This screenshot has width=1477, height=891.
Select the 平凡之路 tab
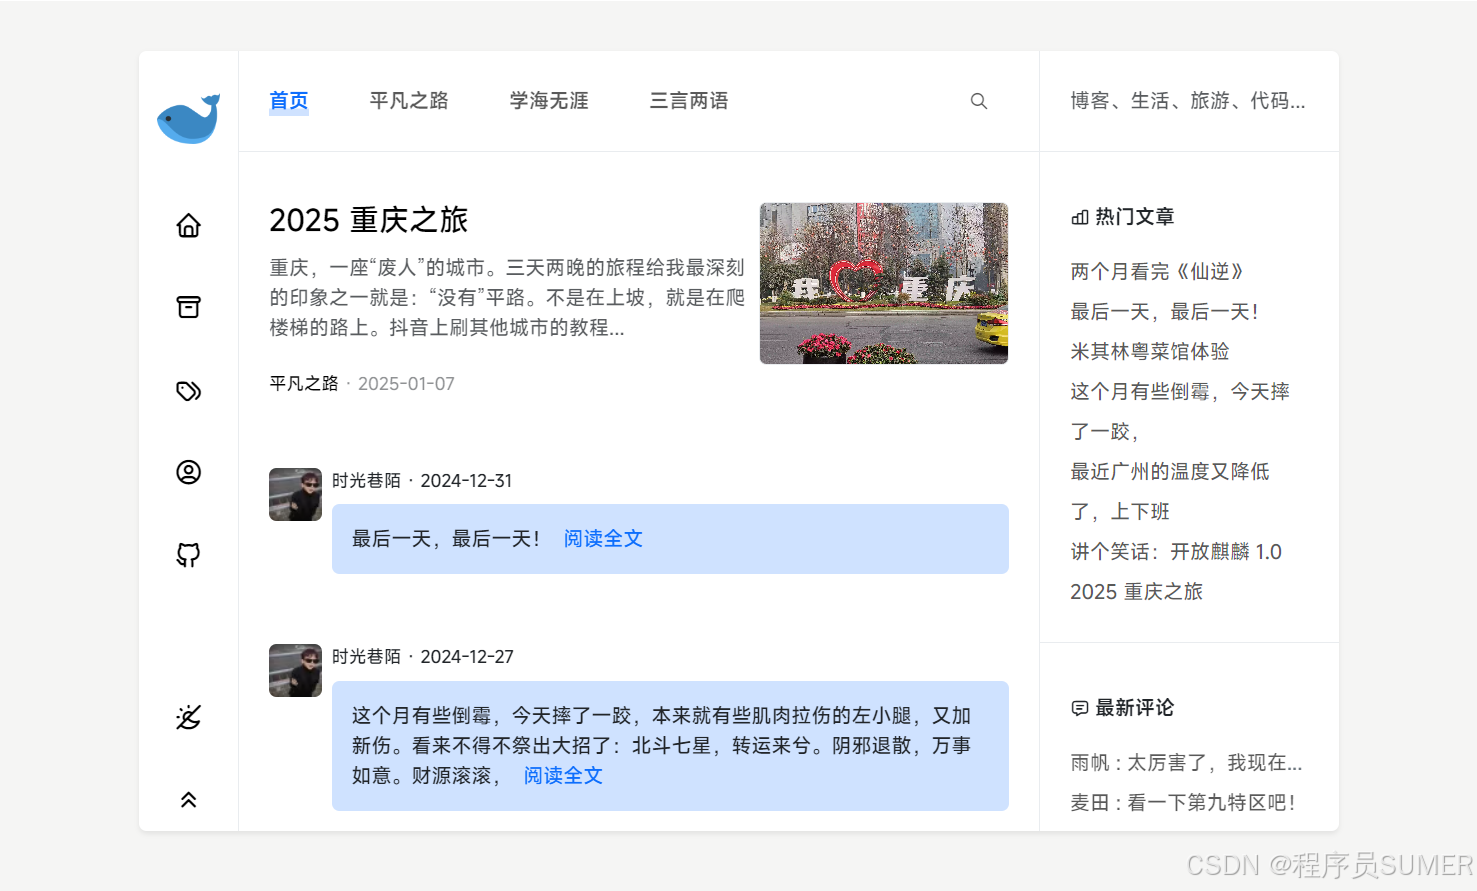[409, 101]
